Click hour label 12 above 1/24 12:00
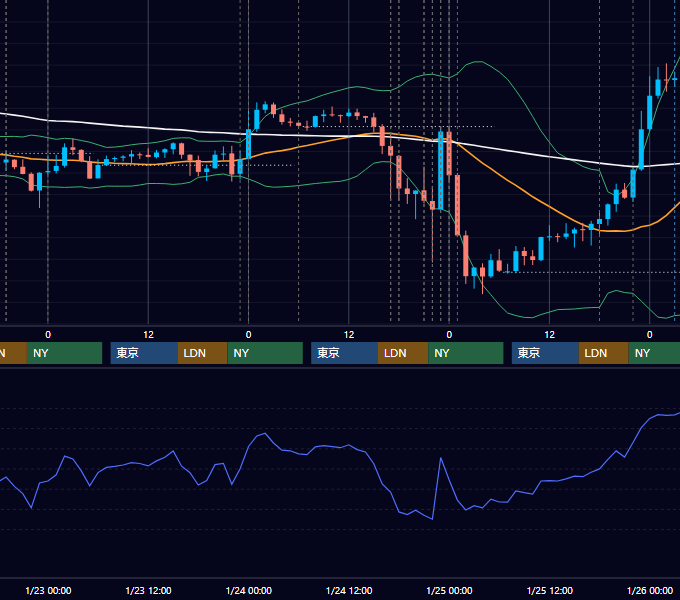The image size is (680, 600). point(349,335)
